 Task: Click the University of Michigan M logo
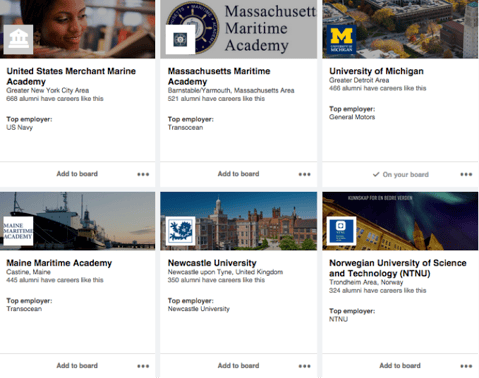pos(341,39)
